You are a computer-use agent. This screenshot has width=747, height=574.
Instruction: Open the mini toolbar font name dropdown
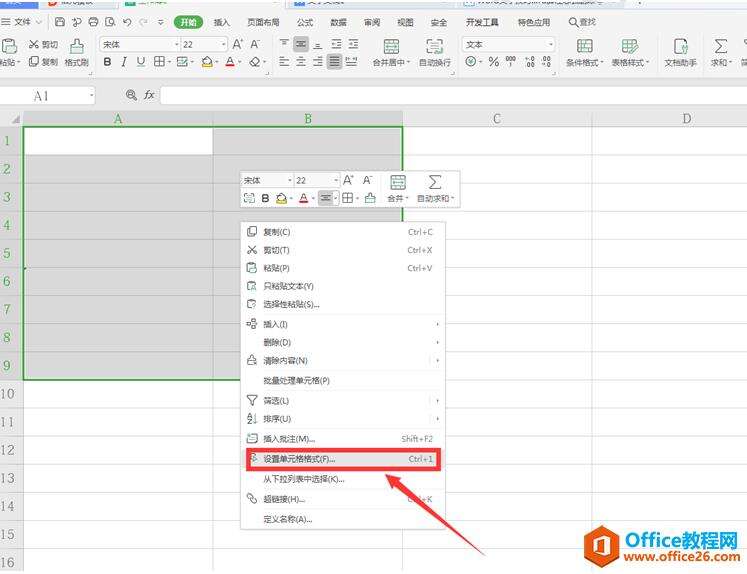(x=289, y=180)
